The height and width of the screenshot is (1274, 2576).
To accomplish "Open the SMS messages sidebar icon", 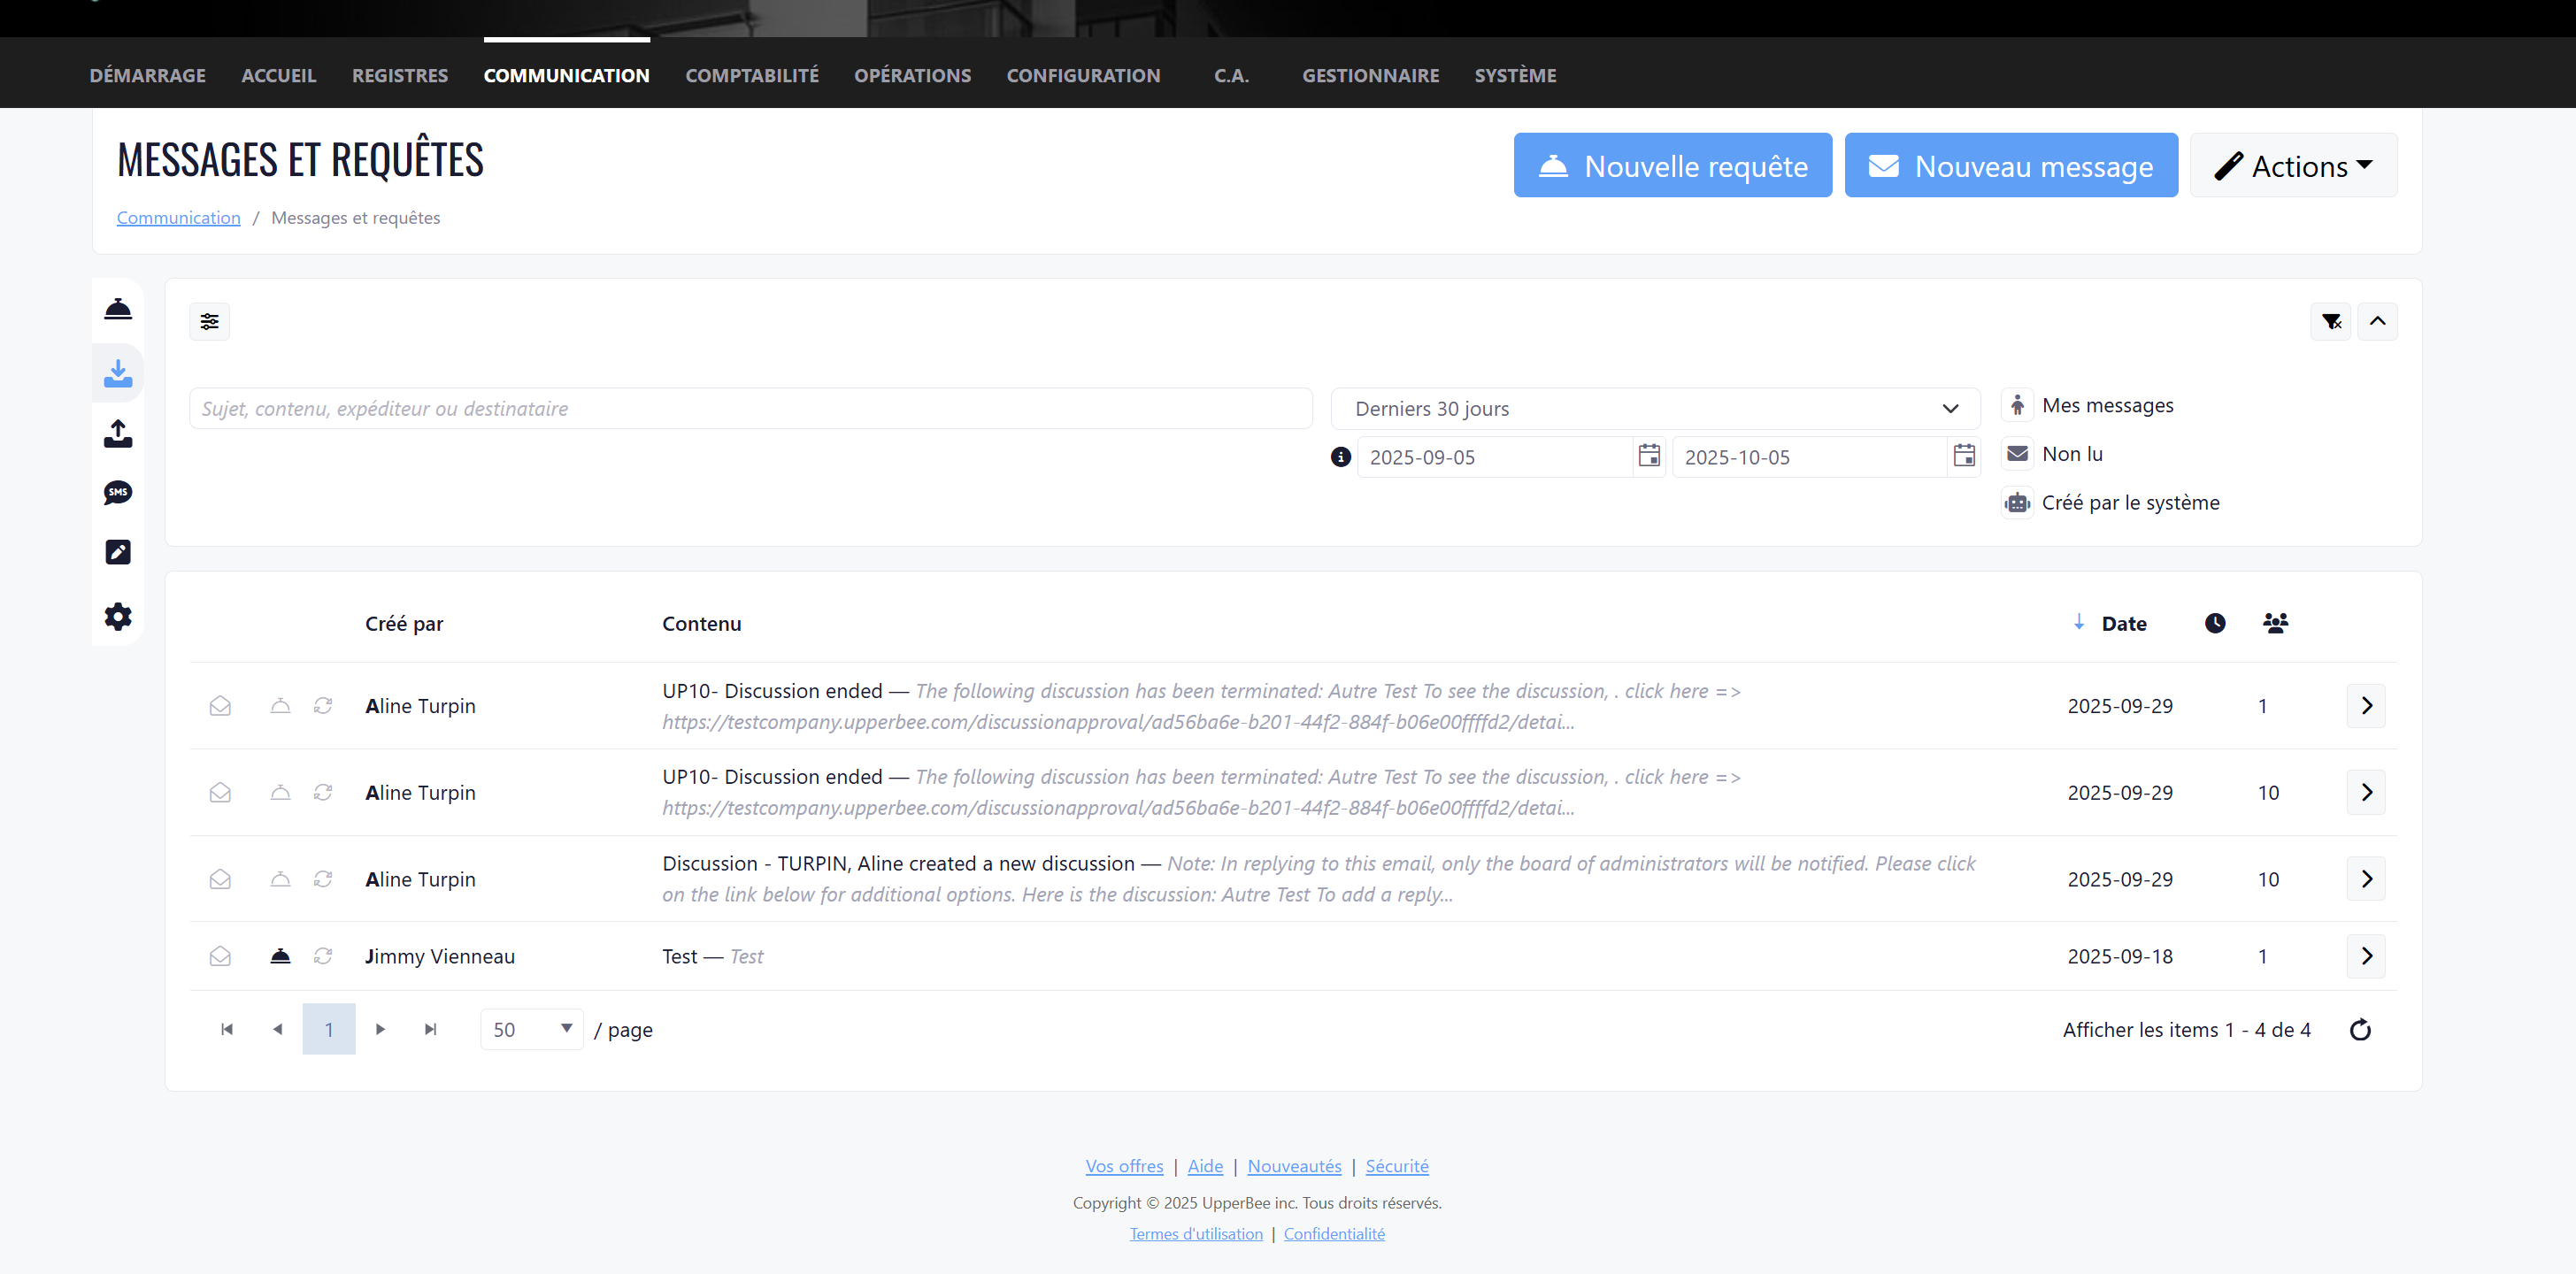I will [118, 492].
